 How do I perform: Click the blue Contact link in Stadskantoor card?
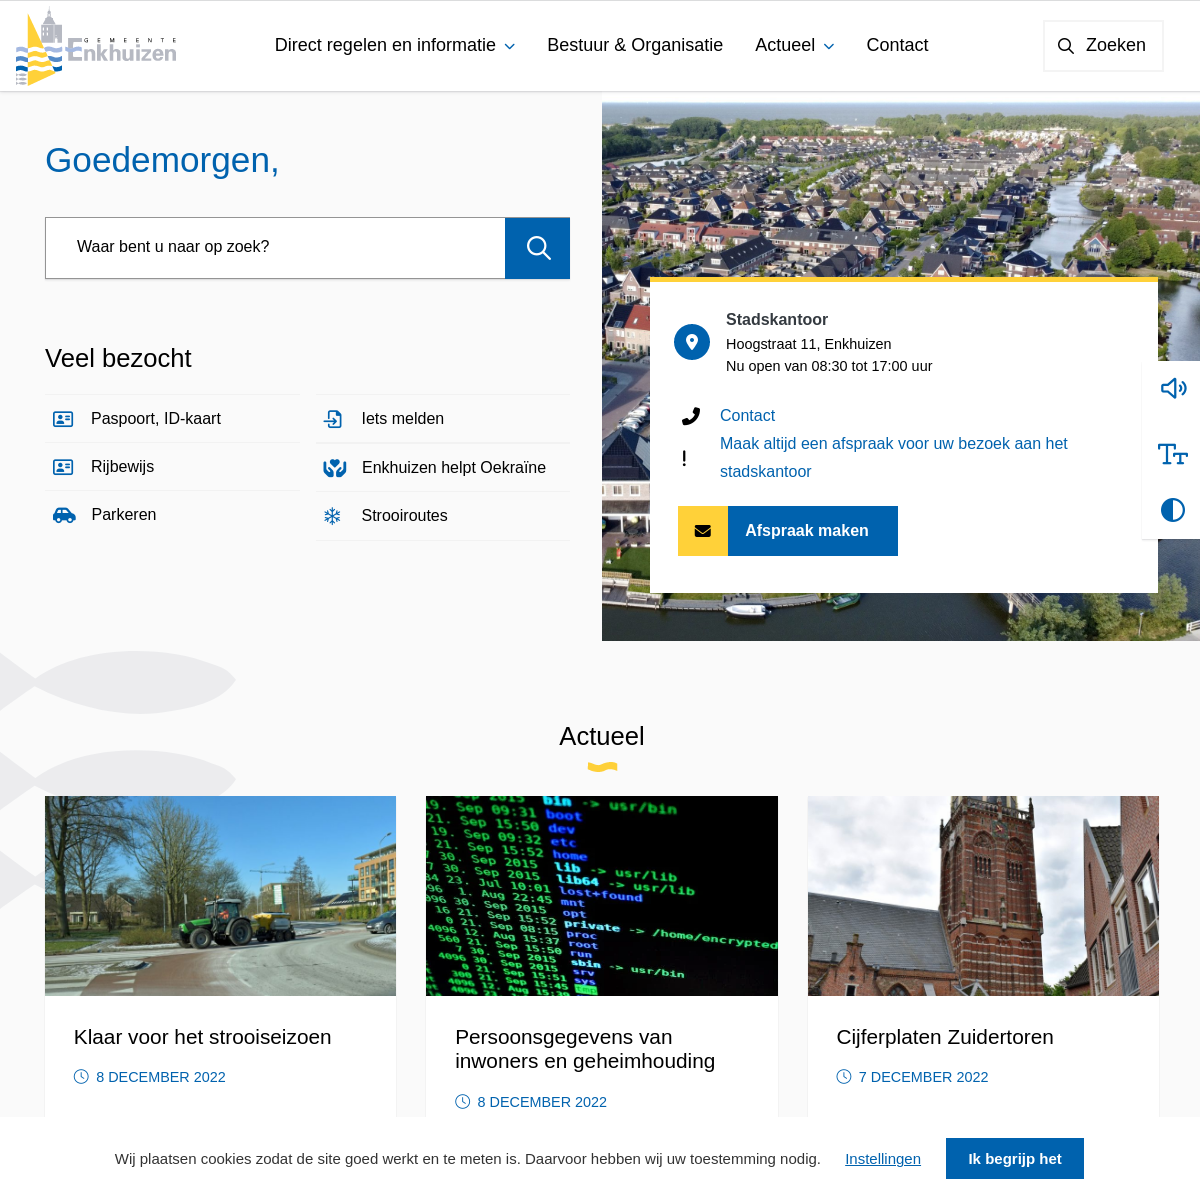pyautogui.click(x=747, y=416)
